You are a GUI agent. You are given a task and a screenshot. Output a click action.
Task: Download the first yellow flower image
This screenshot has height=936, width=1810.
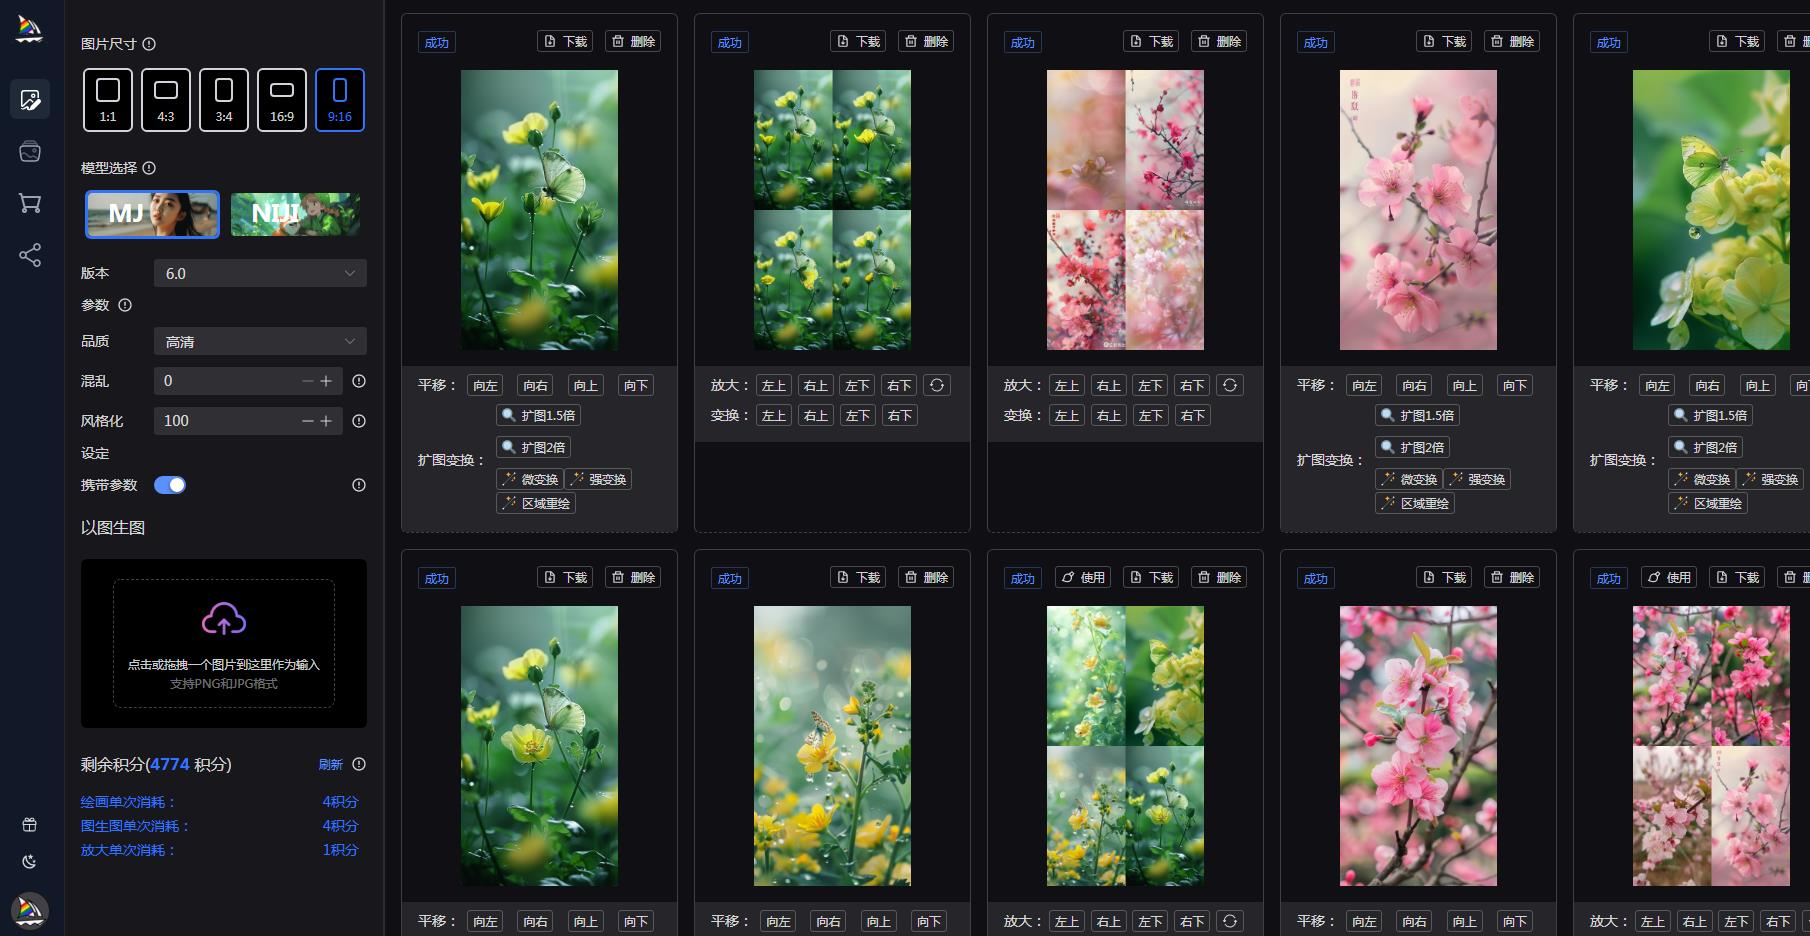point(565,41)
